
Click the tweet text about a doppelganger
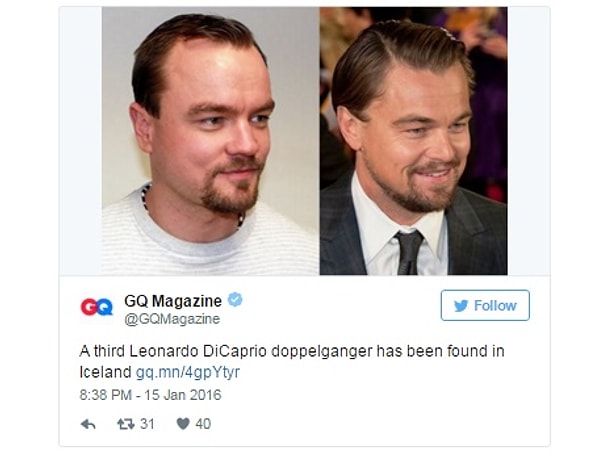pyautogui.click(x=292, y=361)
